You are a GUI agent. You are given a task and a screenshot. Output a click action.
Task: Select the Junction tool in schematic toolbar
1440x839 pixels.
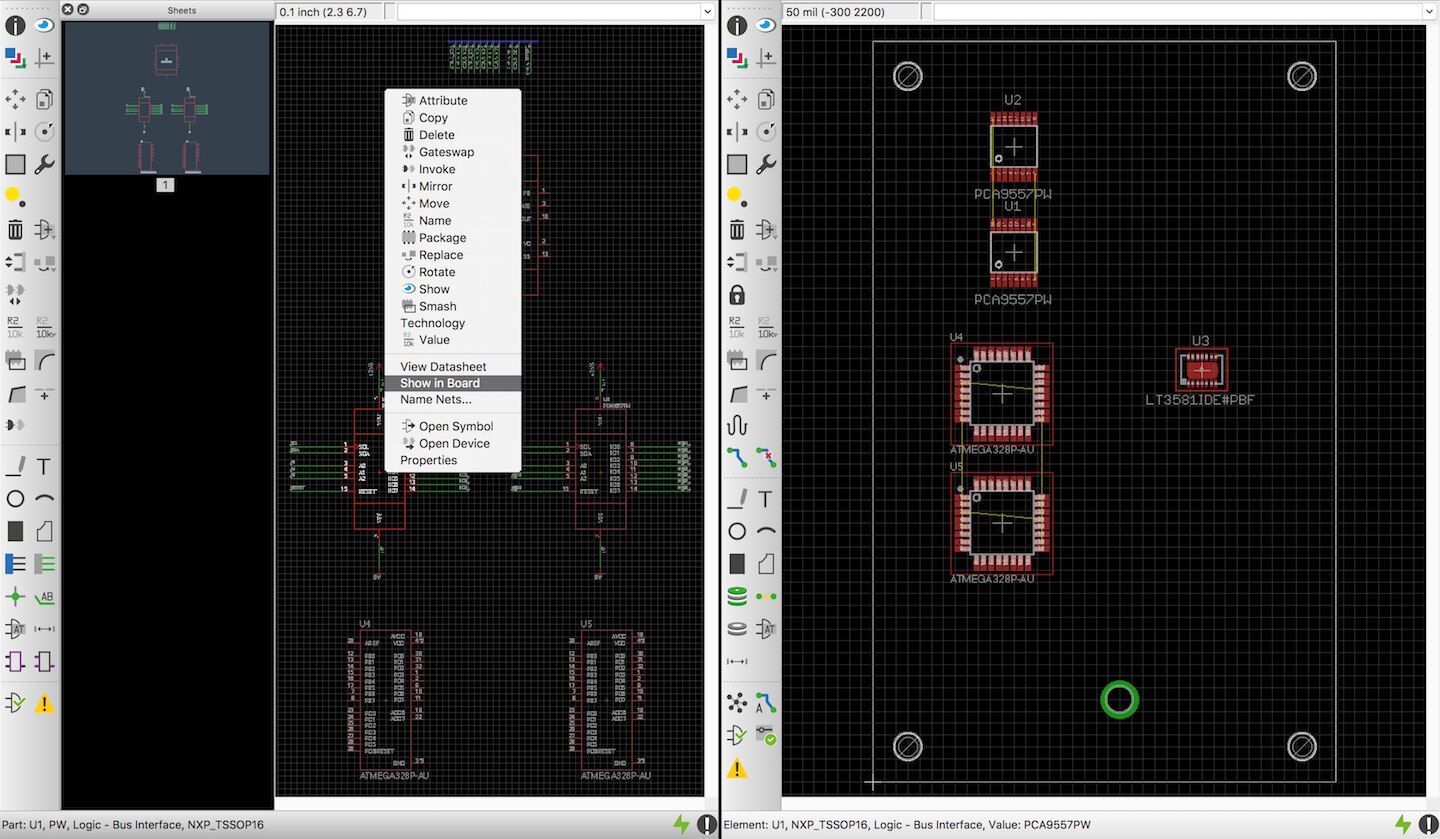[x=15, y=597]
